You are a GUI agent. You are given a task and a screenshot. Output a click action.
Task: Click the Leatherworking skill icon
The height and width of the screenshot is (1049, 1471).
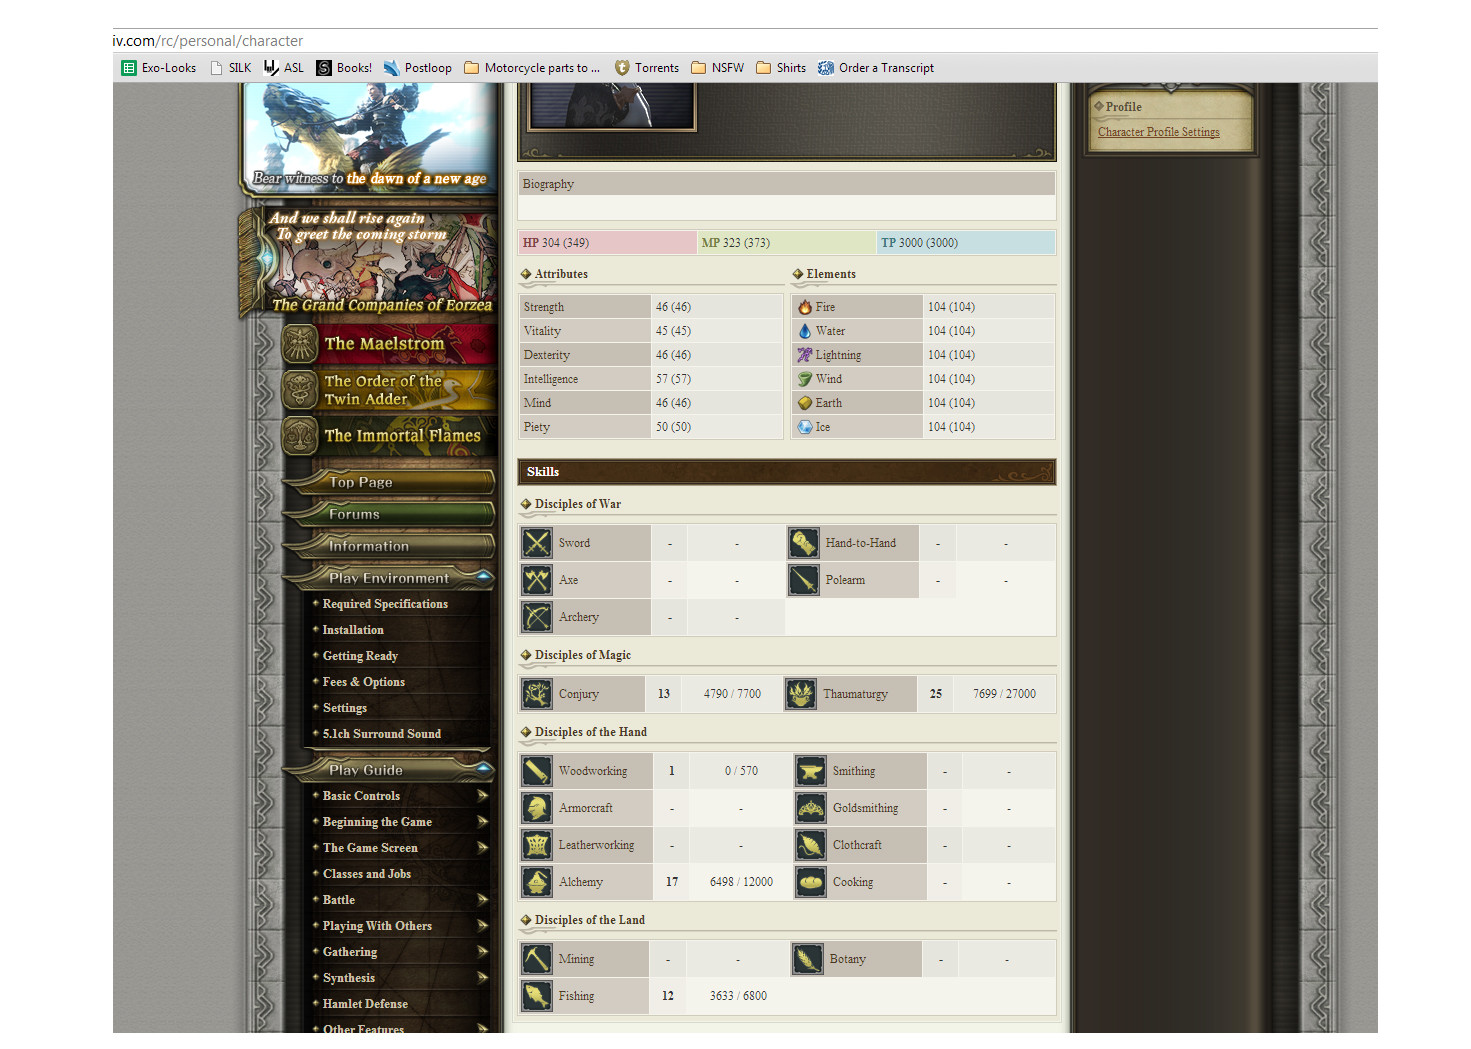[537, 845]
